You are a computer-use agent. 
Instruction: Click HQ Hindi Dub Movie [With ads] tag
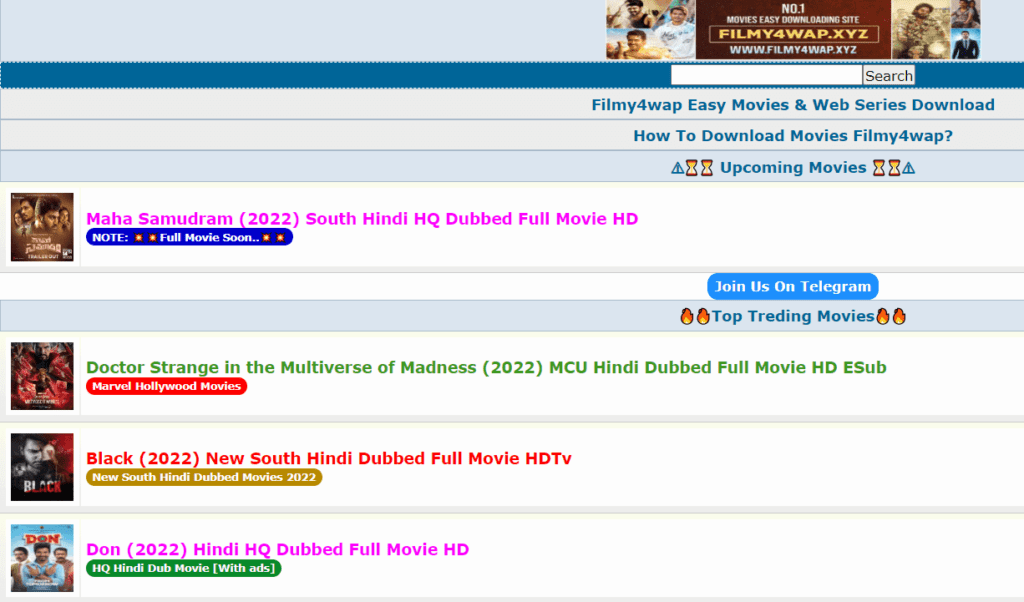click(184, 568)
